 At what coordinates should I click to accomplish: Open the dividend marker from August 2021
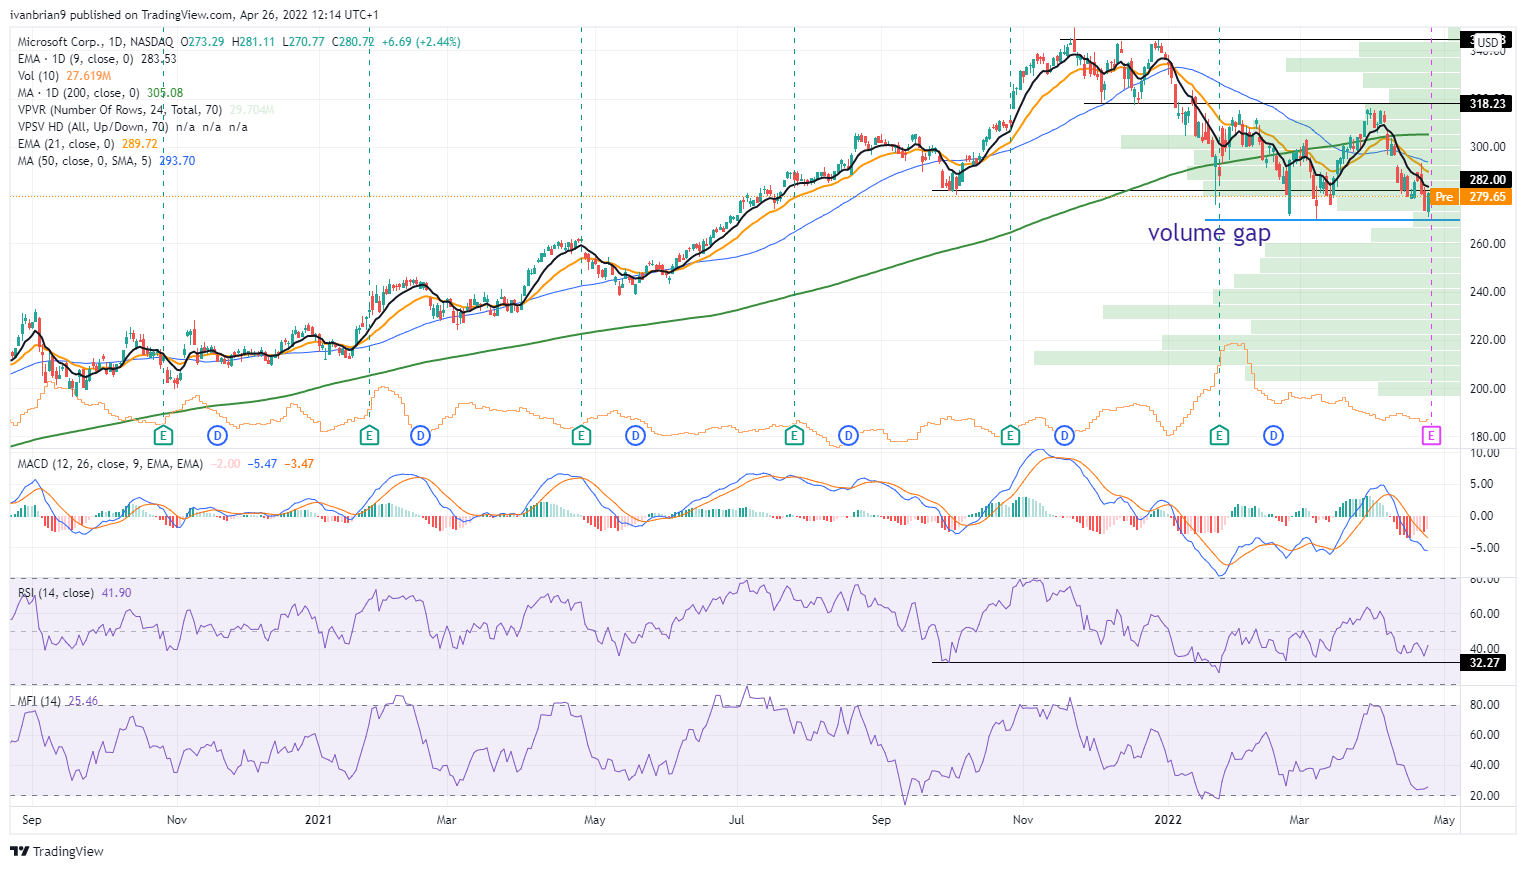coord(848,435)
